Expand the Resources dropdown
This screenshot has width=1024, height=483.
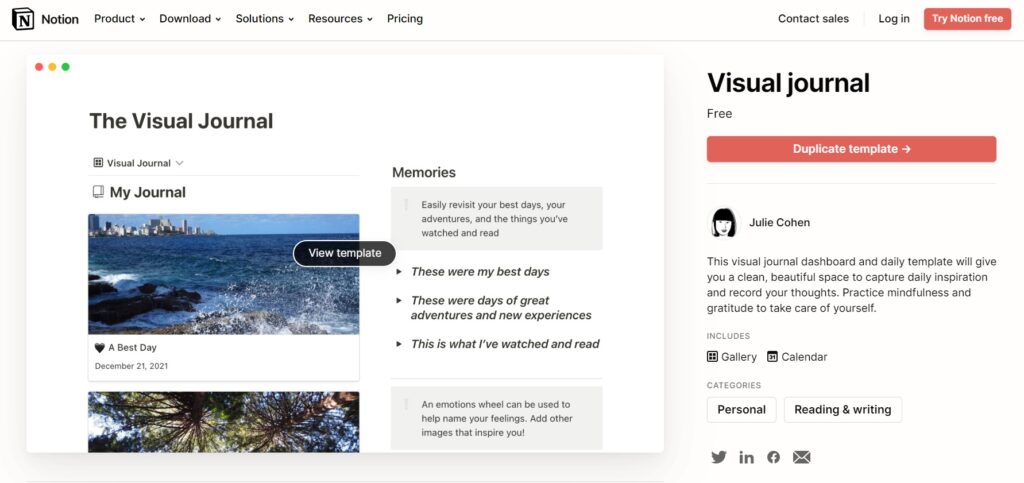[x=340, y=19]
